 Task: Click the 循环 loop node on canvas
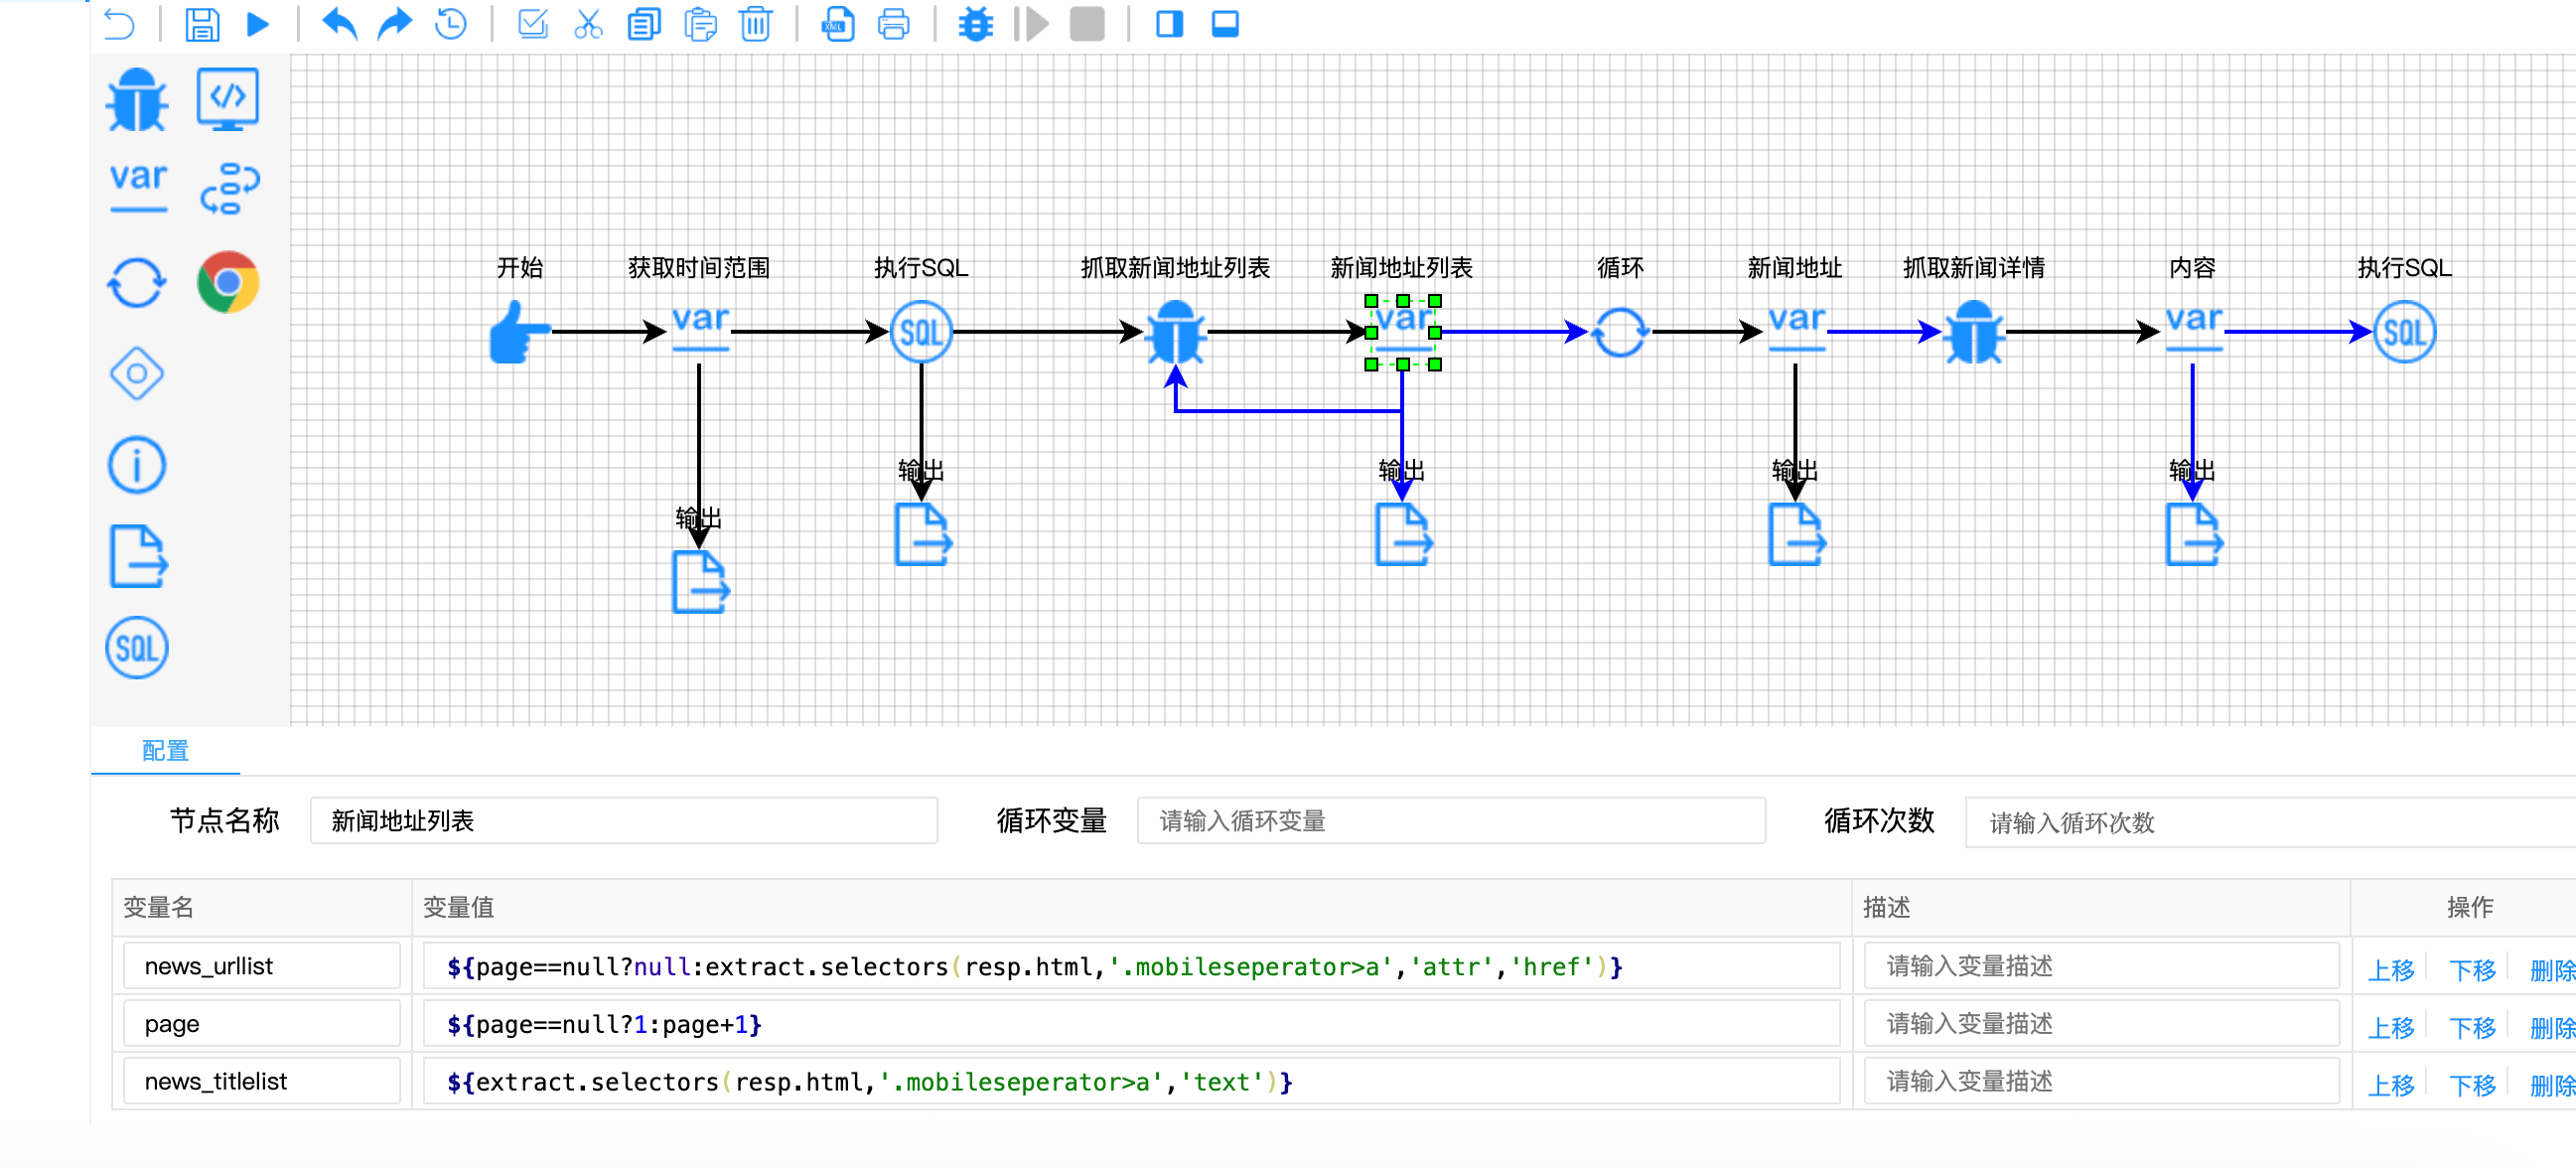point(1619,332)
